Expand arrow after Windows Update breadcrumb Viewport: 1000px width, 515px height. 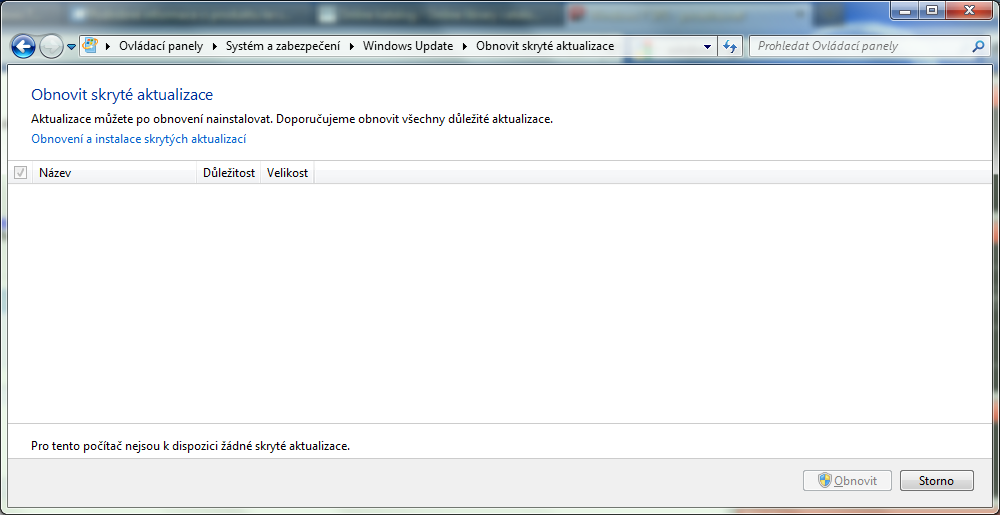point(466,46)
